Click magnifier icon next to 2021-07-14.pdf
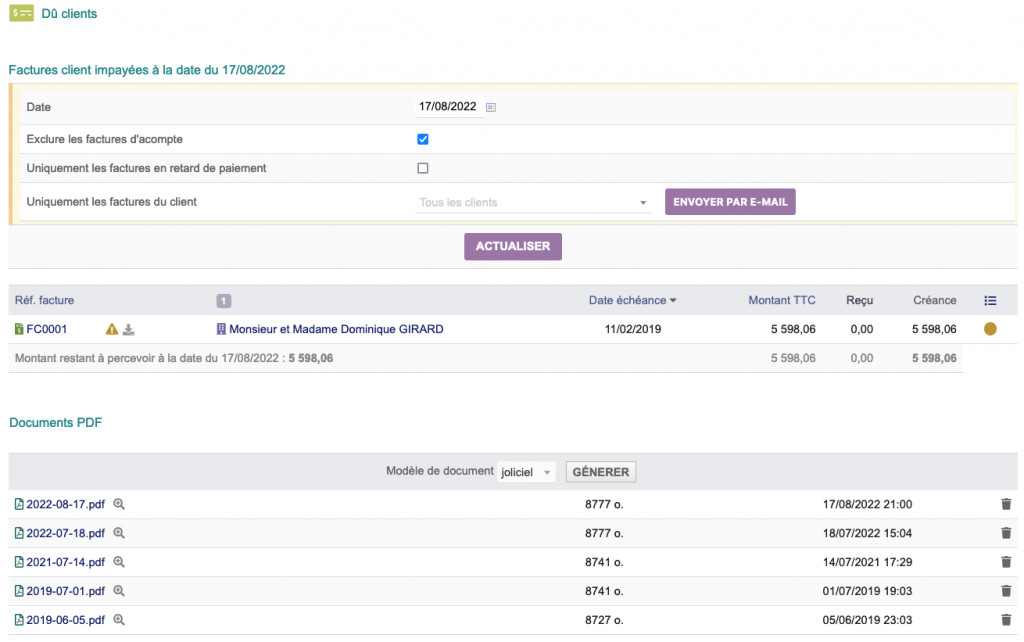The height and width of the screenshot is (642, 1024). 119,563
